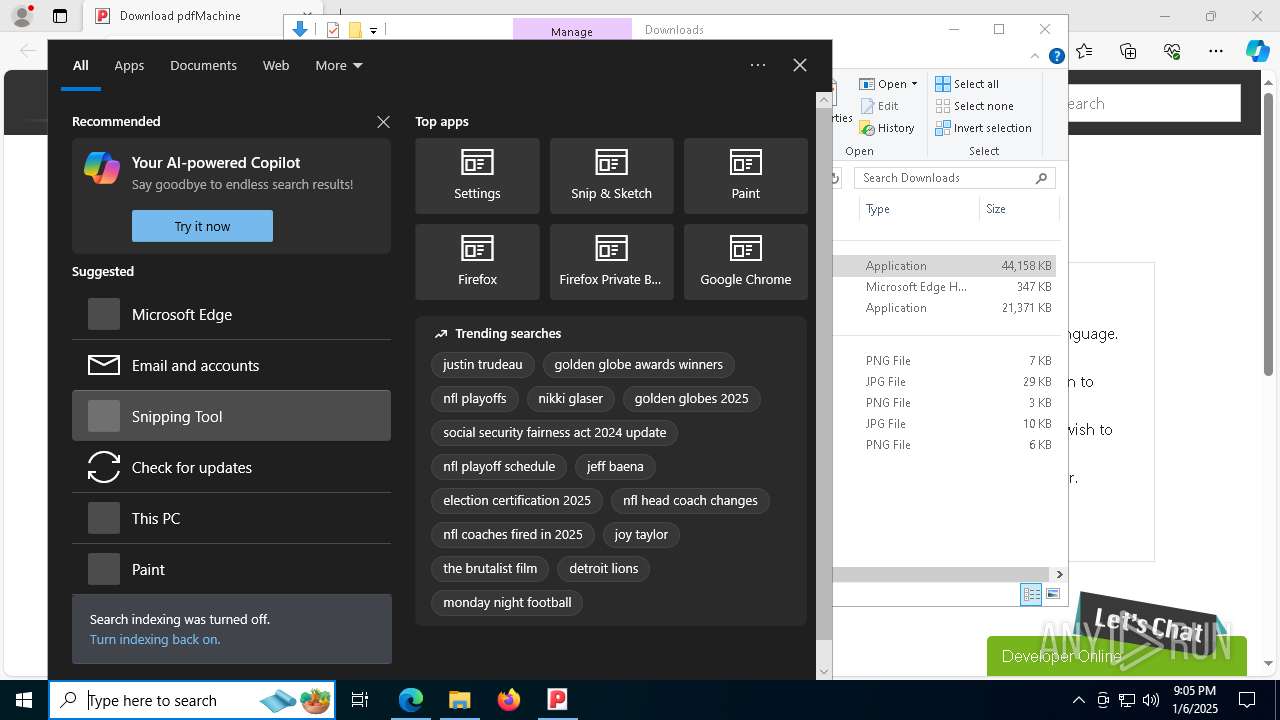The image size is (1280, 720).
Task: Open search options ellipsis menu
Action: [x=758, y=65]
